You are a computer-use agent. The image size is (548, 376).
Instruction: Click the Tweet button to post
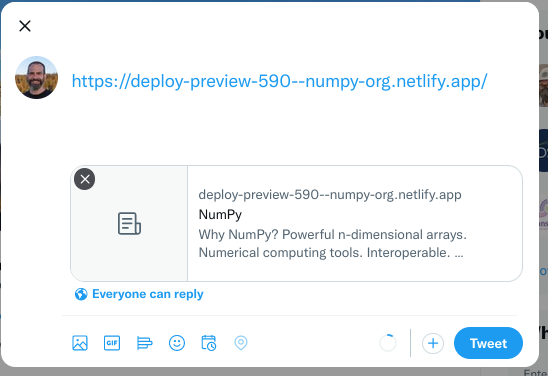488,343
